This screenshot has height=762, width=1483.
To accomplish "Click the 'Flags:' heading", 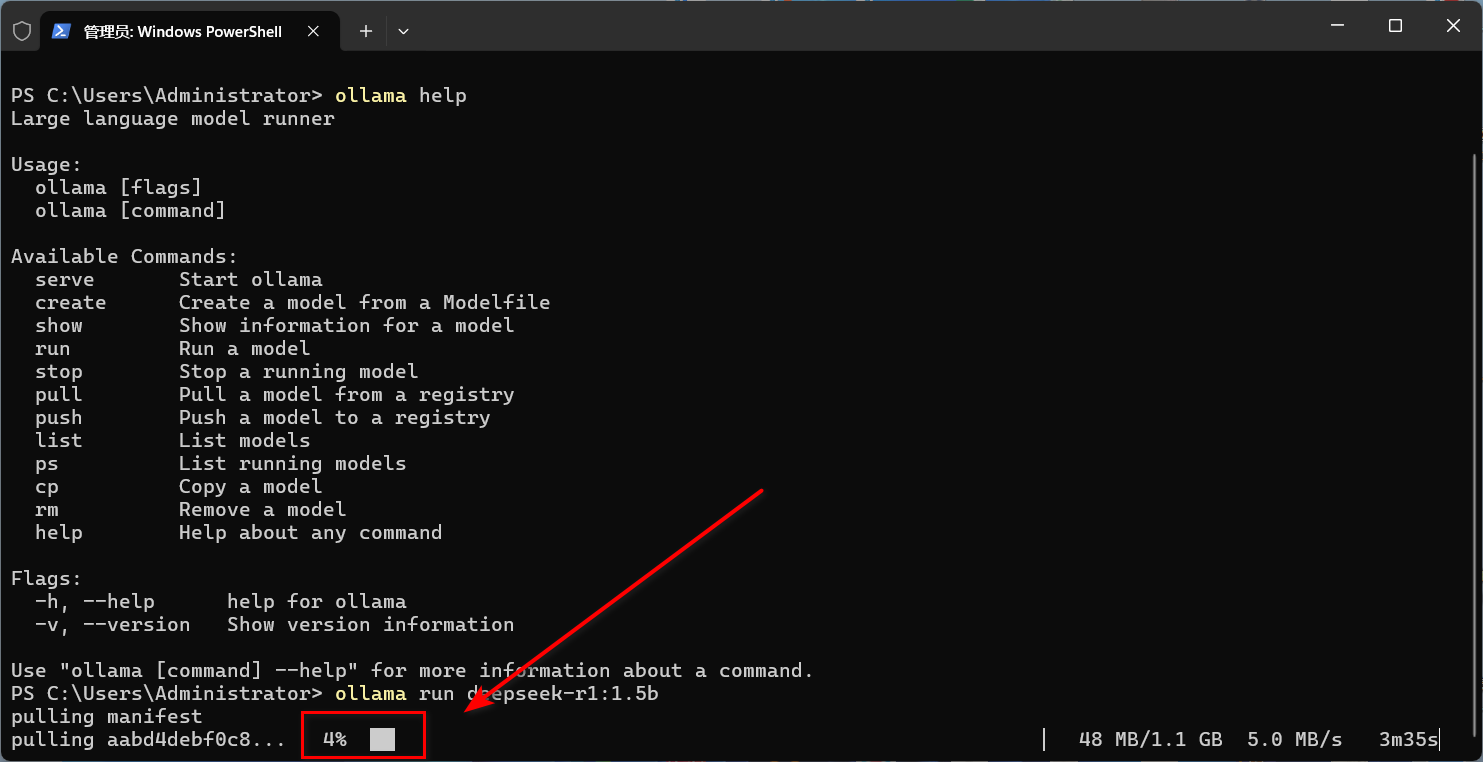I will coord(47,579).
